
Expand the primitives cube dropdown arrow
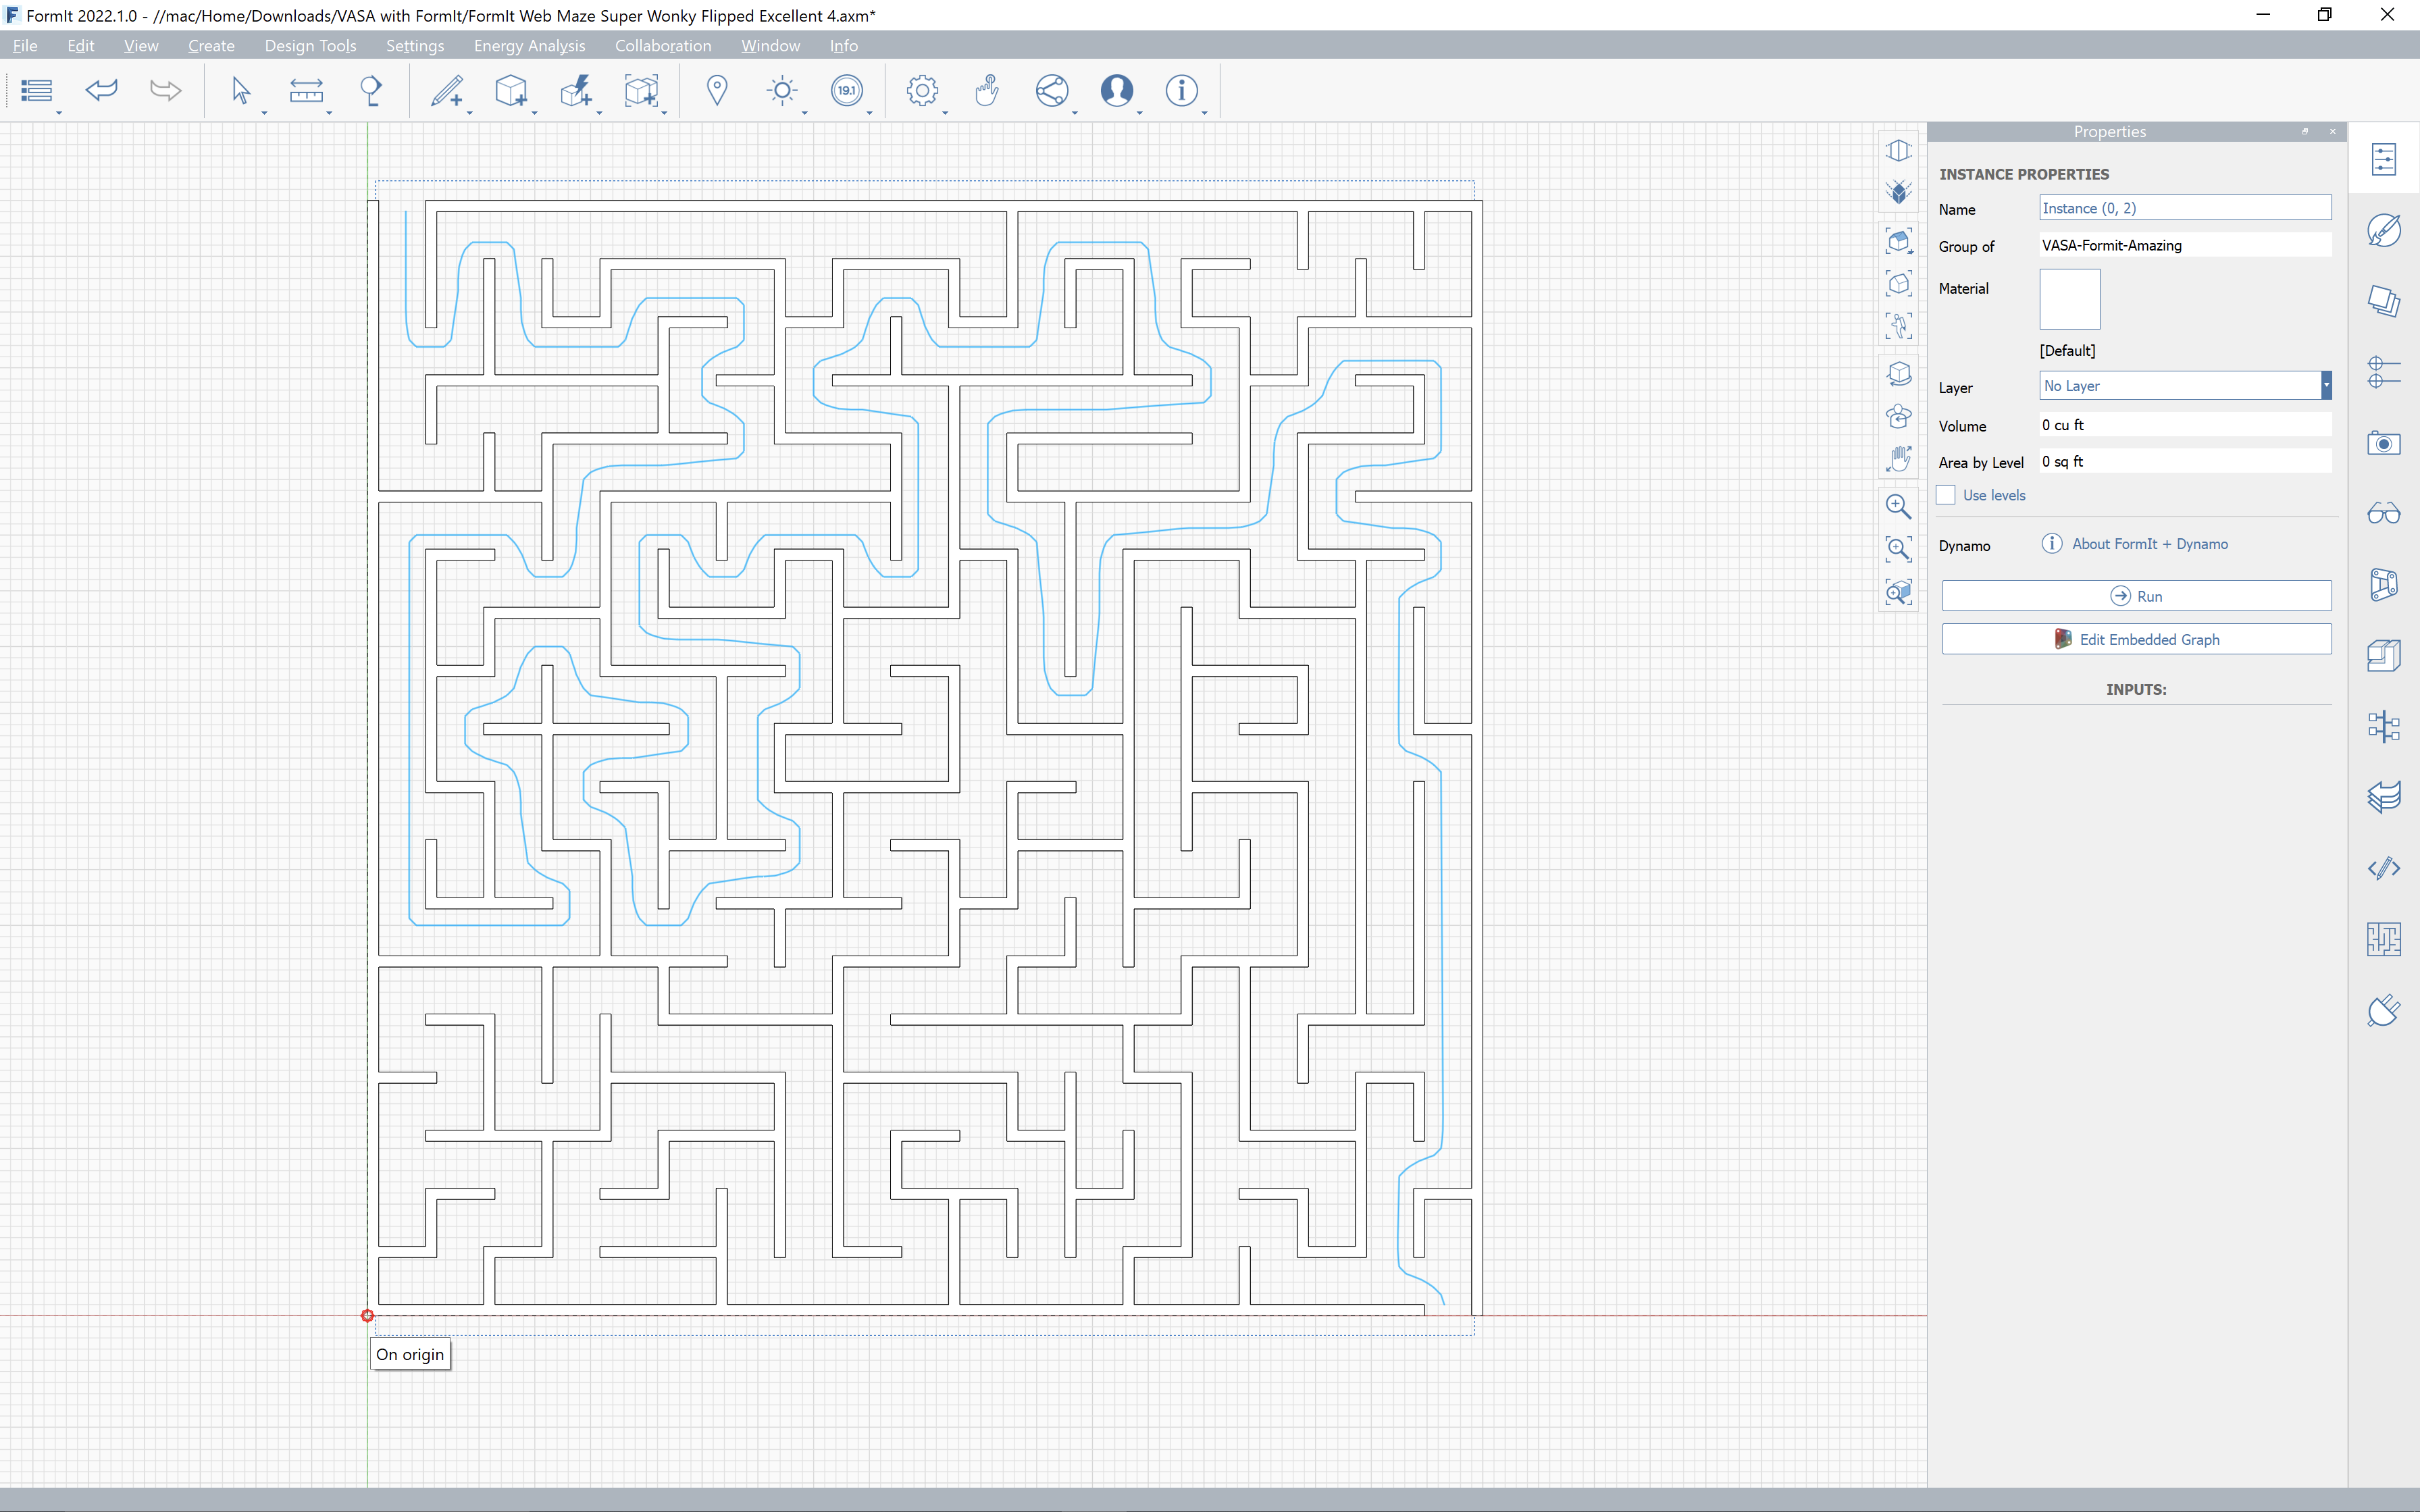point(534,113)
